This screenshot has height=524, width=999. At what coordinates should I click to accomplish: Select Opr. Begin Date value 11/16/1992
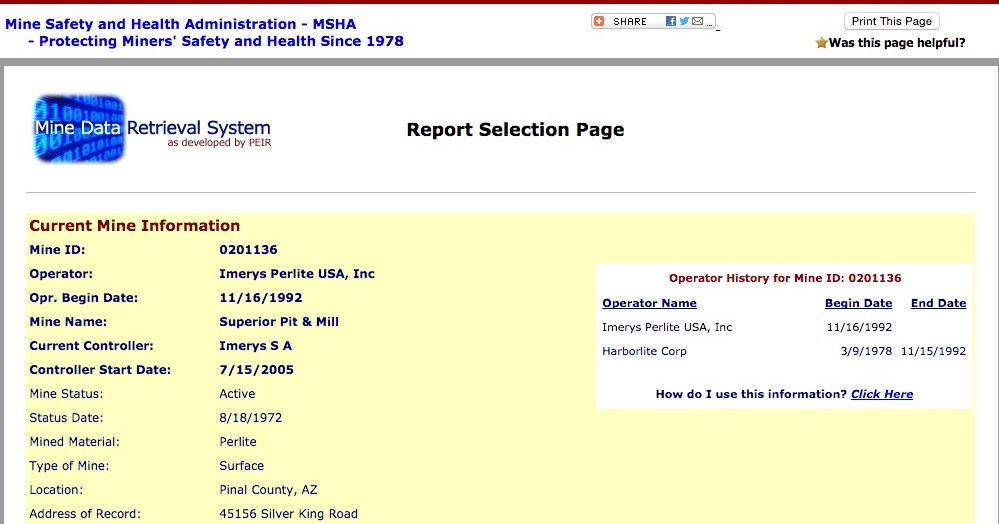click(x=261, y=298)
